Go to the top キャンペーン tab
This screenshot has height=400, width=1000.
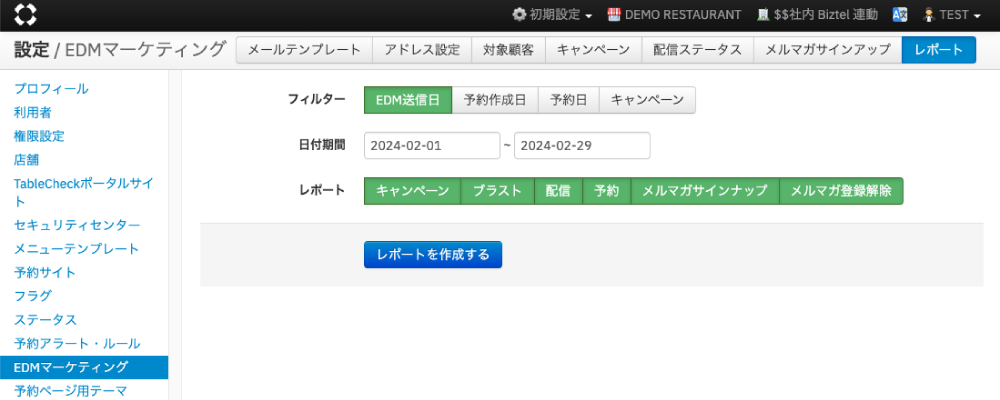594,50
